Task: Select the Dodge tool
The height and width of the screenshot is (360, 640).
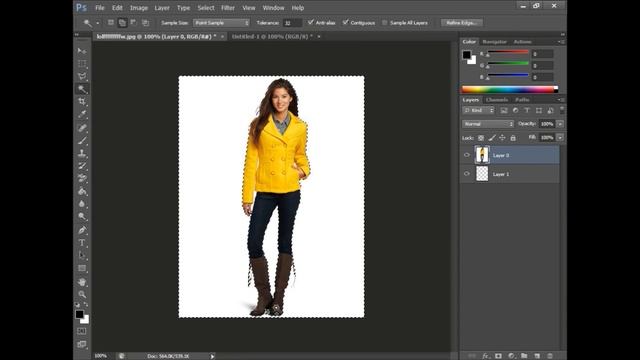Action: 82,216
